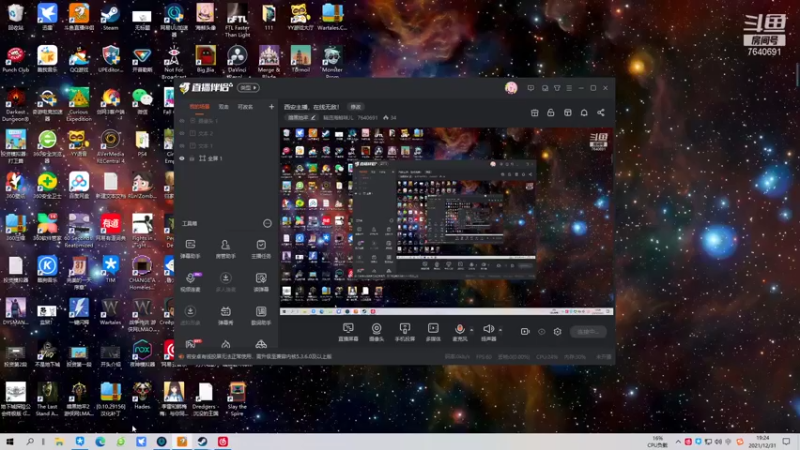Expand microphone options arrow

point(471,330)
